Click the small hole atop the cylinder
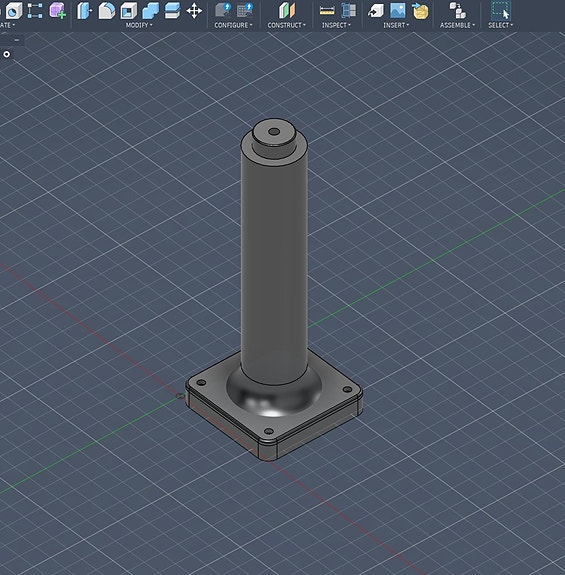 (x=274, y=132)
